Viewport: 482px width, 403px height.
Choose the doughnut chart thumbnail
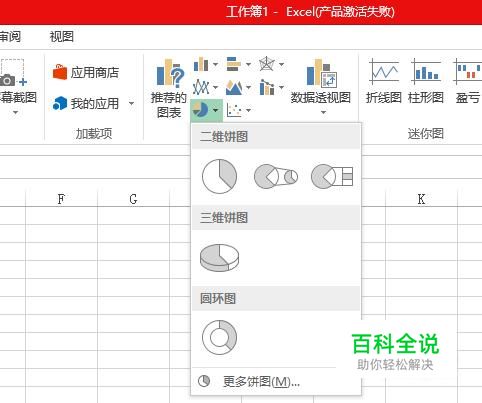coord(219,338)
